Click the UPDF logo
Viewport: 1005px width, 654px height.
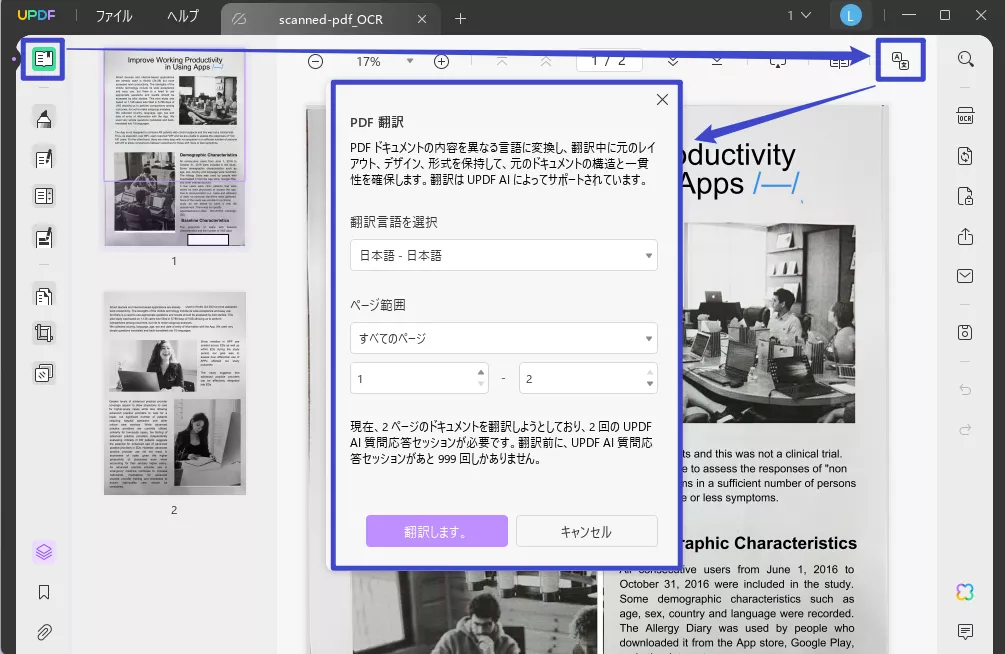(37, 15)
